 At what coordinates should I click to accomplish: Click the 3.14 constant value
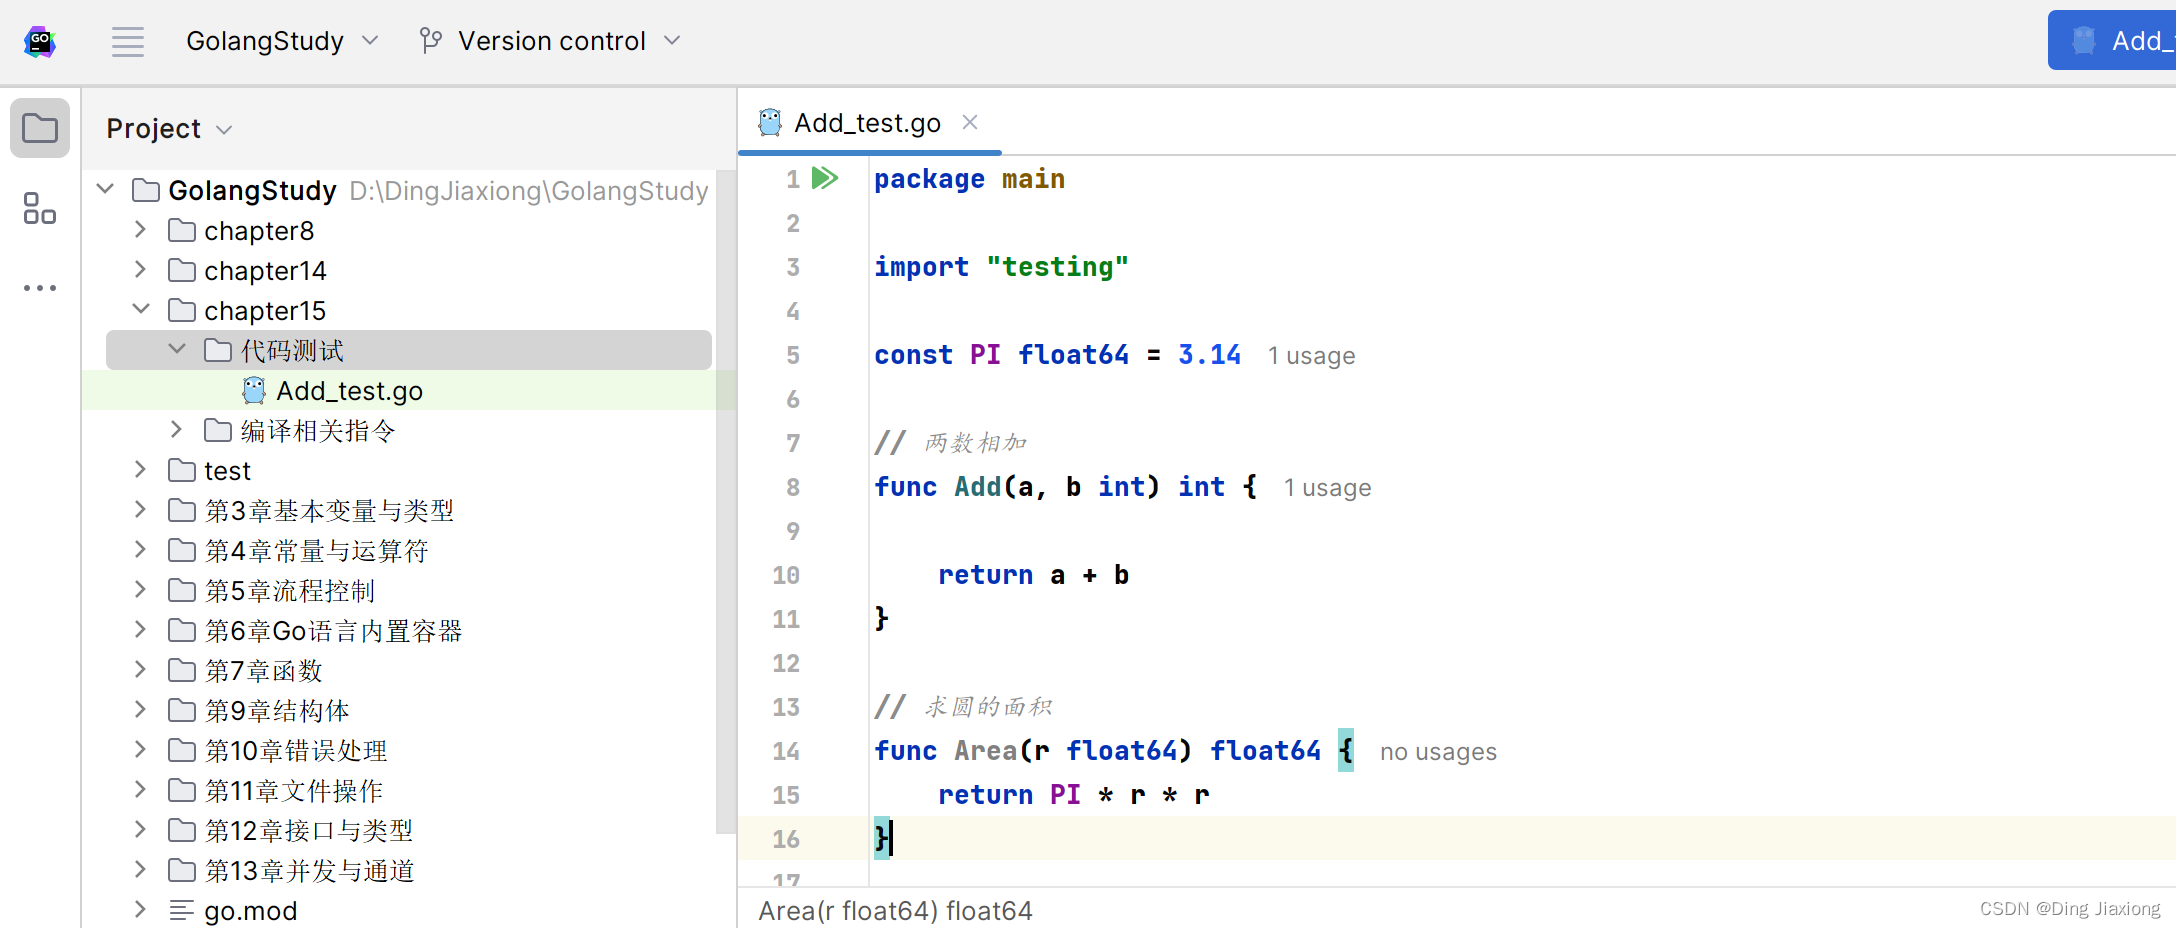pyautogui.click(x=1209, y=355)
